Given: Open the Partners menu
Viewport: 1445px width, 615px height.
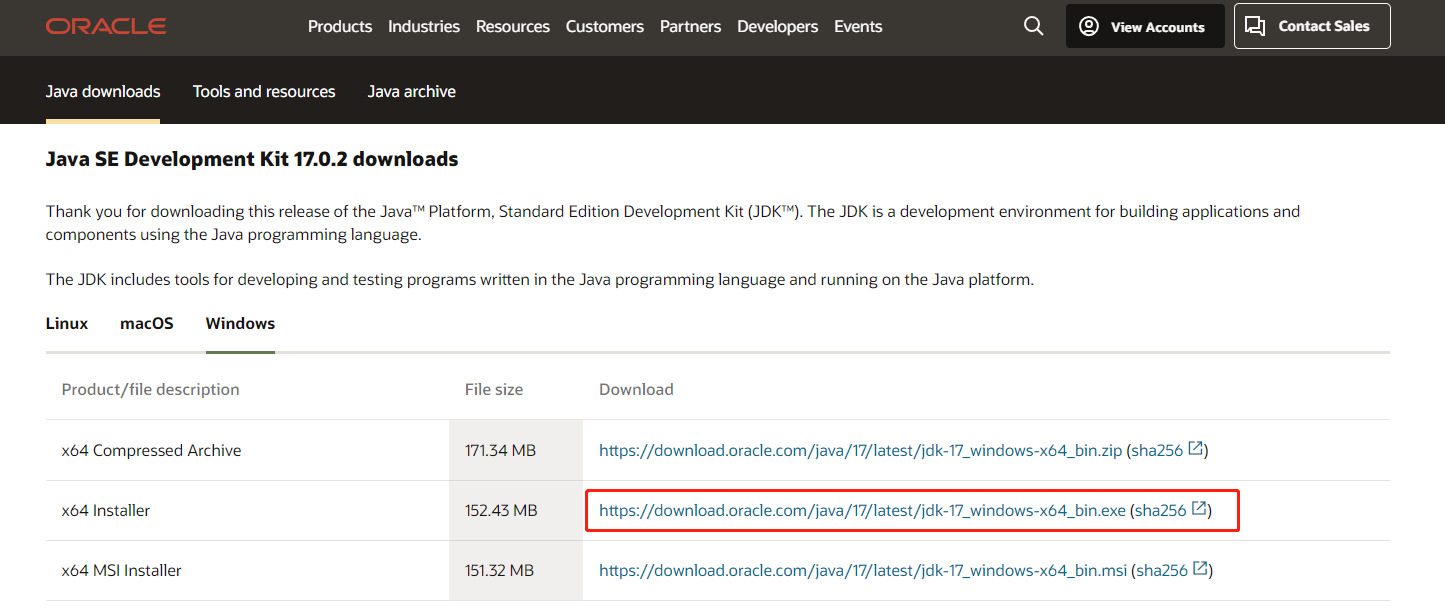Looking at the screenshot, I should pyautogui.click(x=690, y=26).
